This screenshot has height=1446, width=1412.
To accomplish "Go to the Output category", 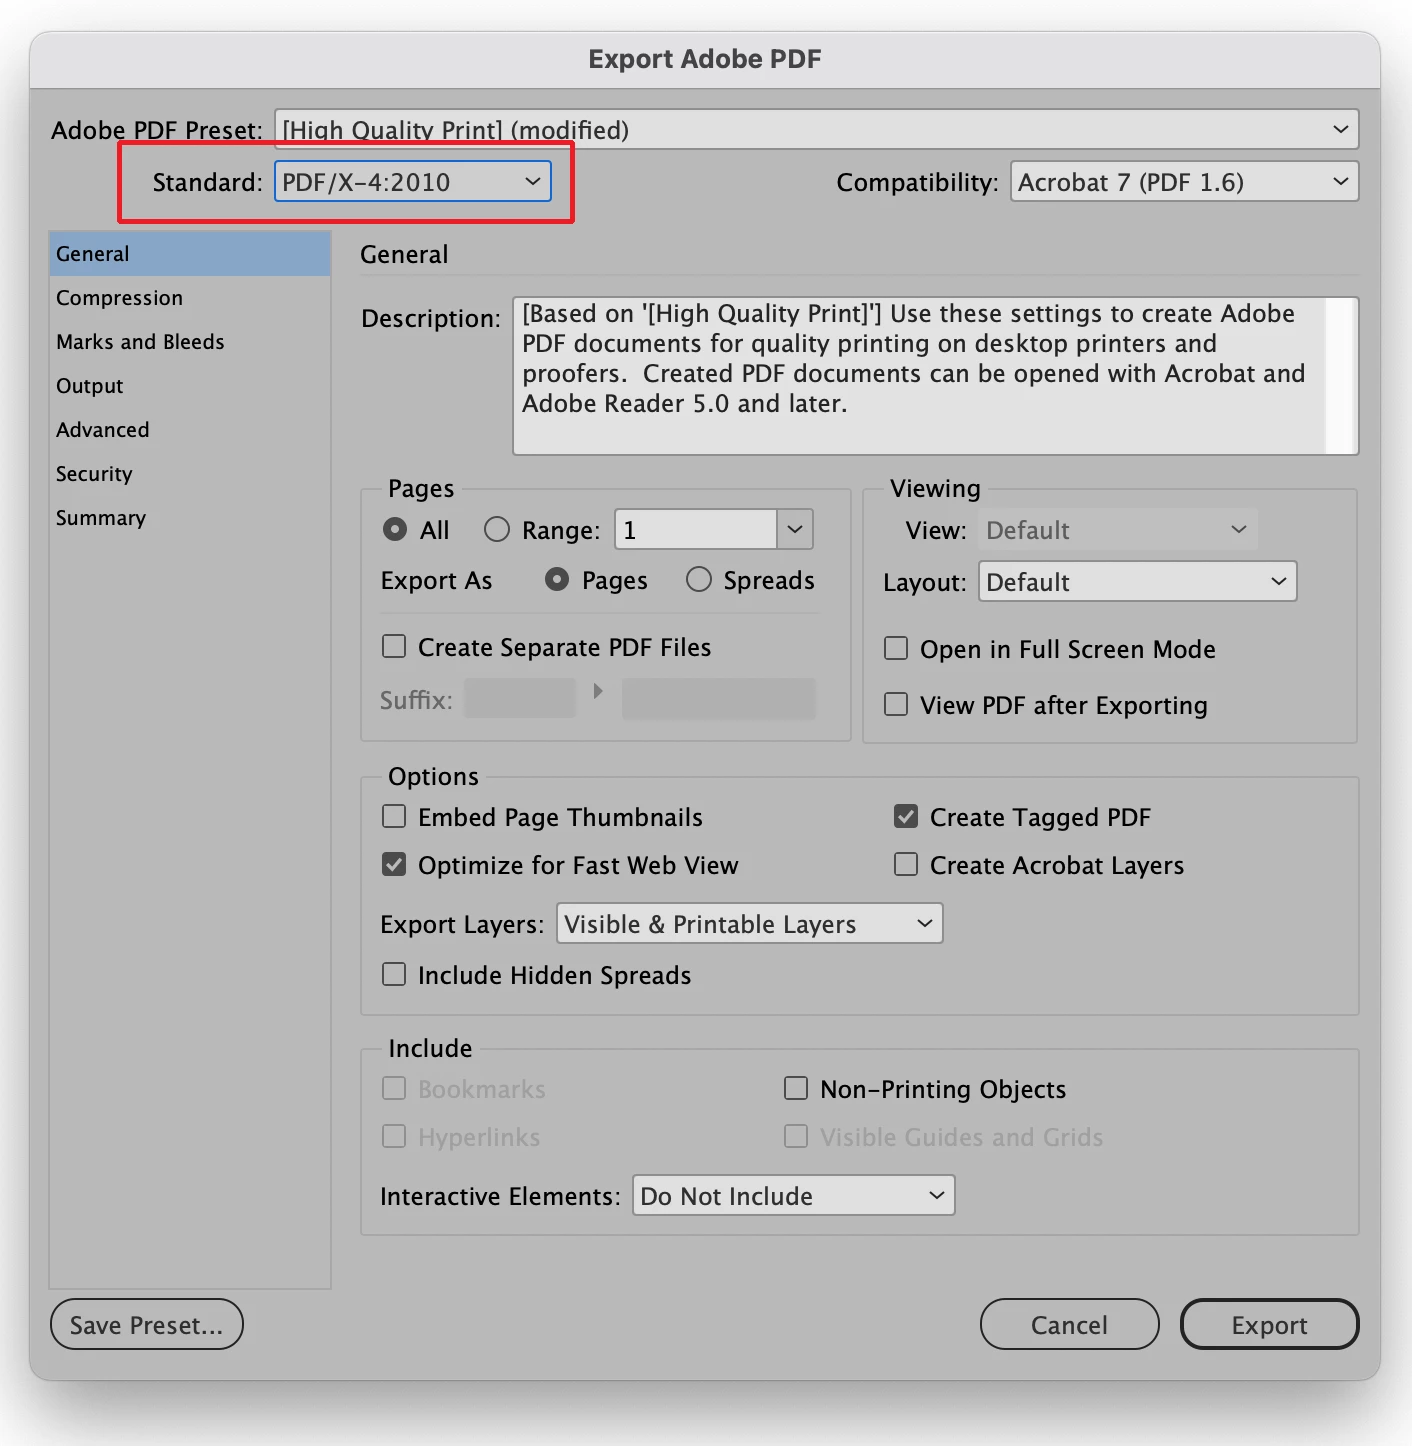I will pos(190,386).
